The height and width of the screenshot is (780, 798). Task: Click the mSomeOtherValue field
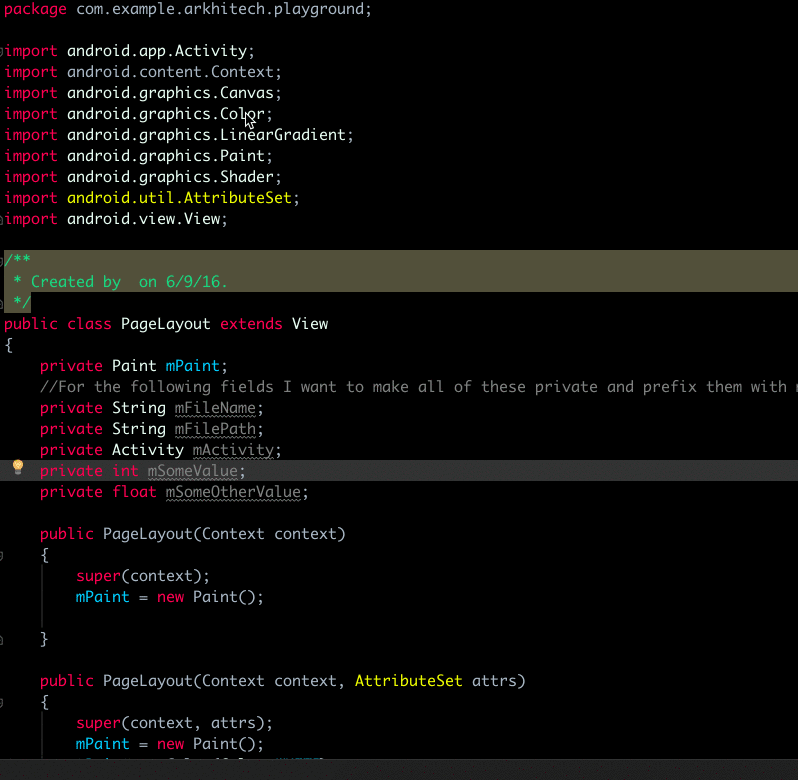pyautogui.click(x=233, y=492)
